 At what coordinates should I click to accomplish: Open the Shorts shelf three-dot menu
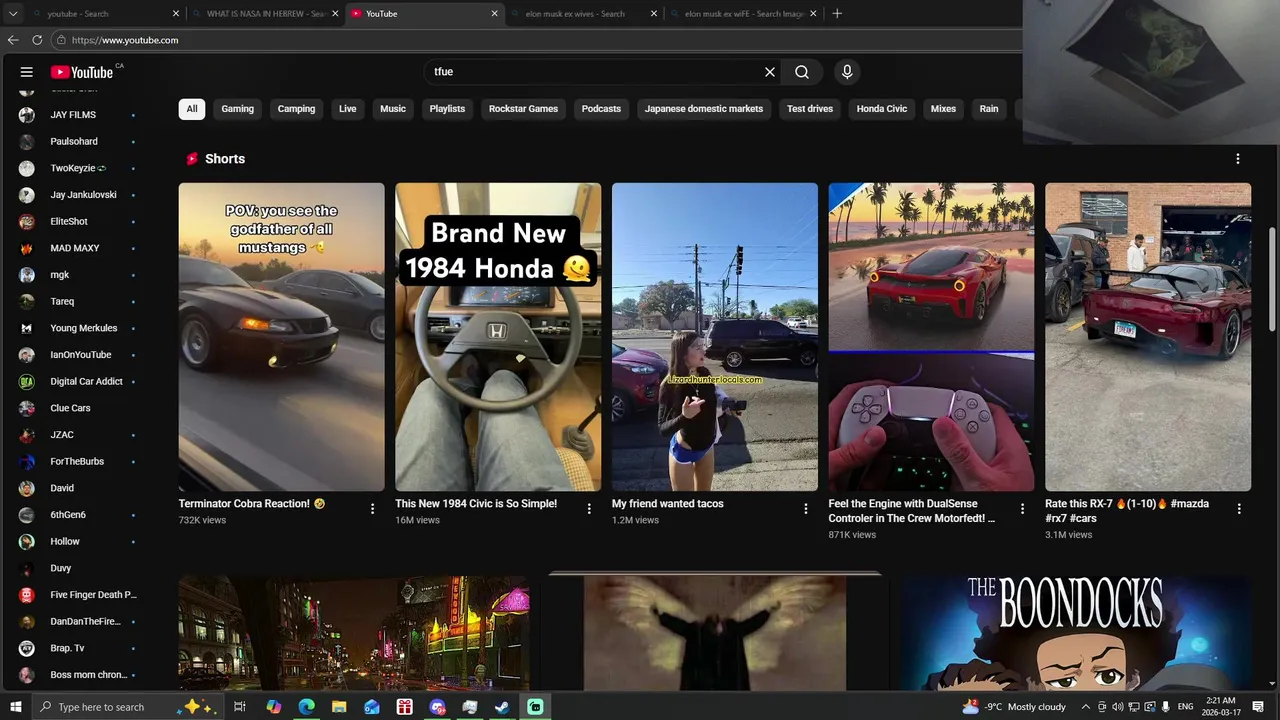(1238, 159)
